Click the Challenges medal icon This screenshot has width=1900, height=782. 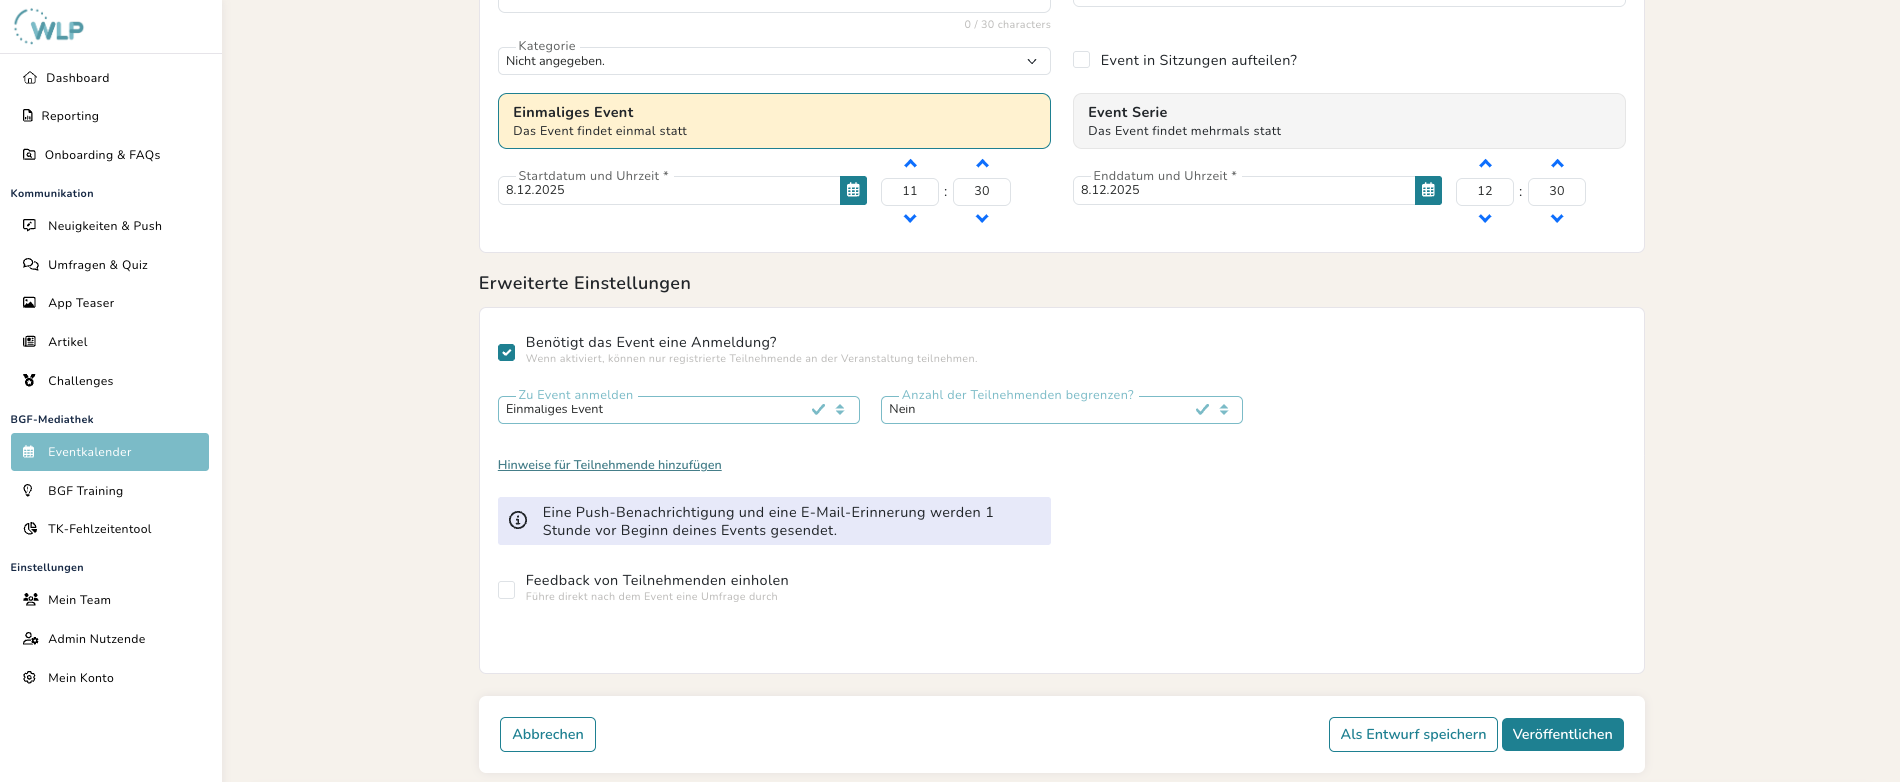[x=29, y=380]
